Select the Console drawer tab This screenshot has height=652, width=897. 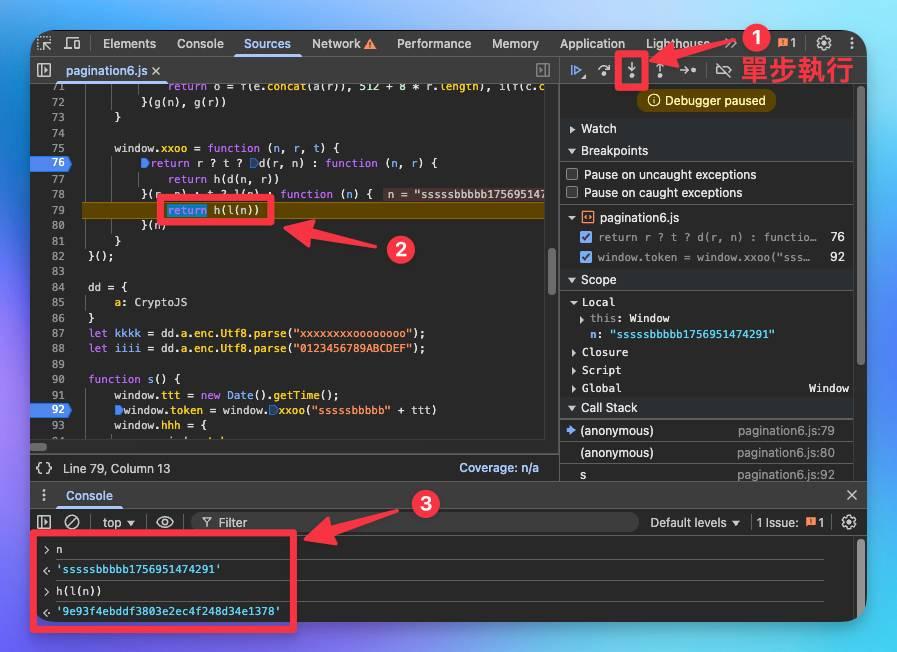(x=89, y=496)
